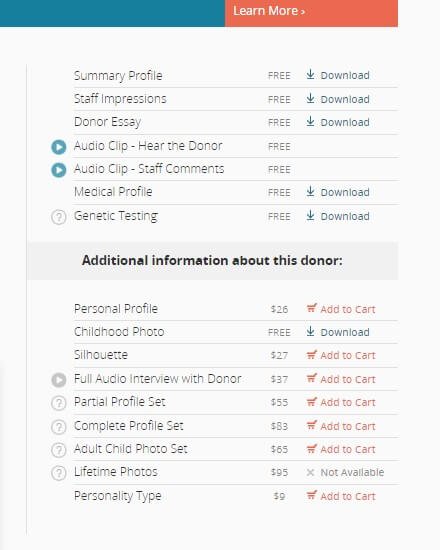
Task: Play Full Audio Interview with Donor
Action: (x=59, y=380)
